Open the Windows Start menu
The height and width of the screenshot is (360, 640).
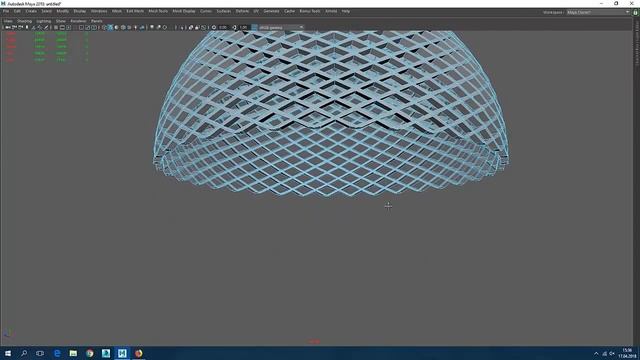[x=8, y=353]
